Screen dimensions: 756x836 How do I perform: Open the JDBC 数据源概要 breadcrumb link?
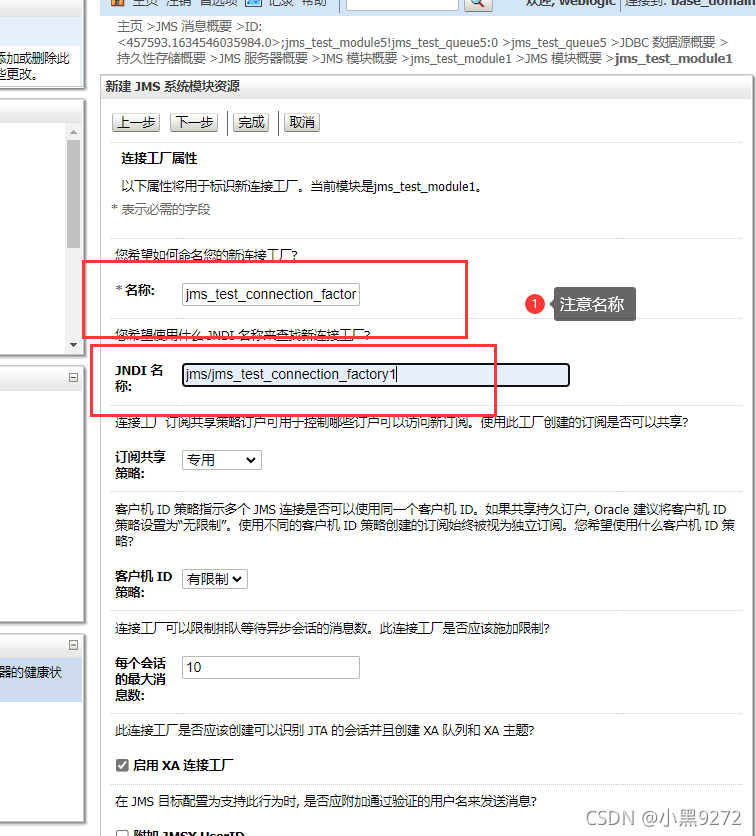coord(667,43)
